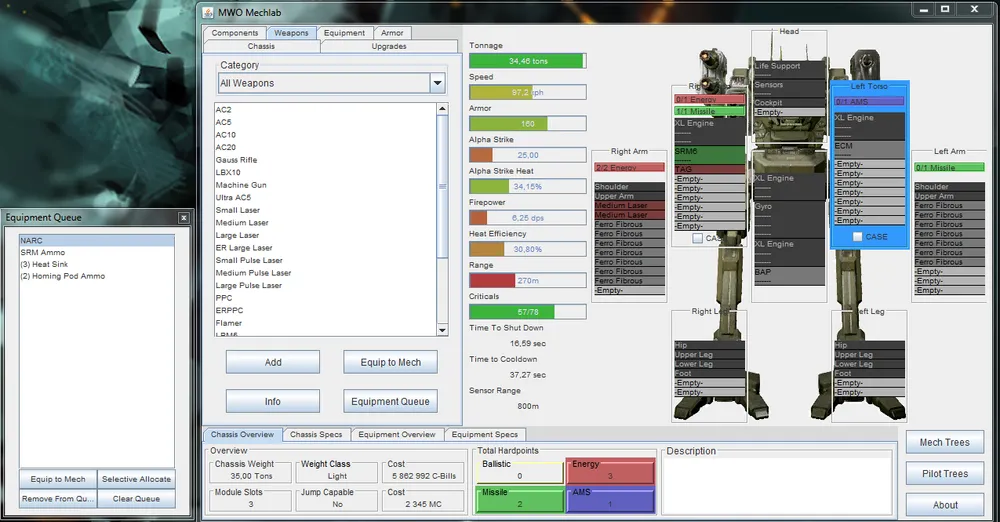The height and width of the screenshot is (522, 1000).
Task: Click Clear Queue button
Action: 136,498
